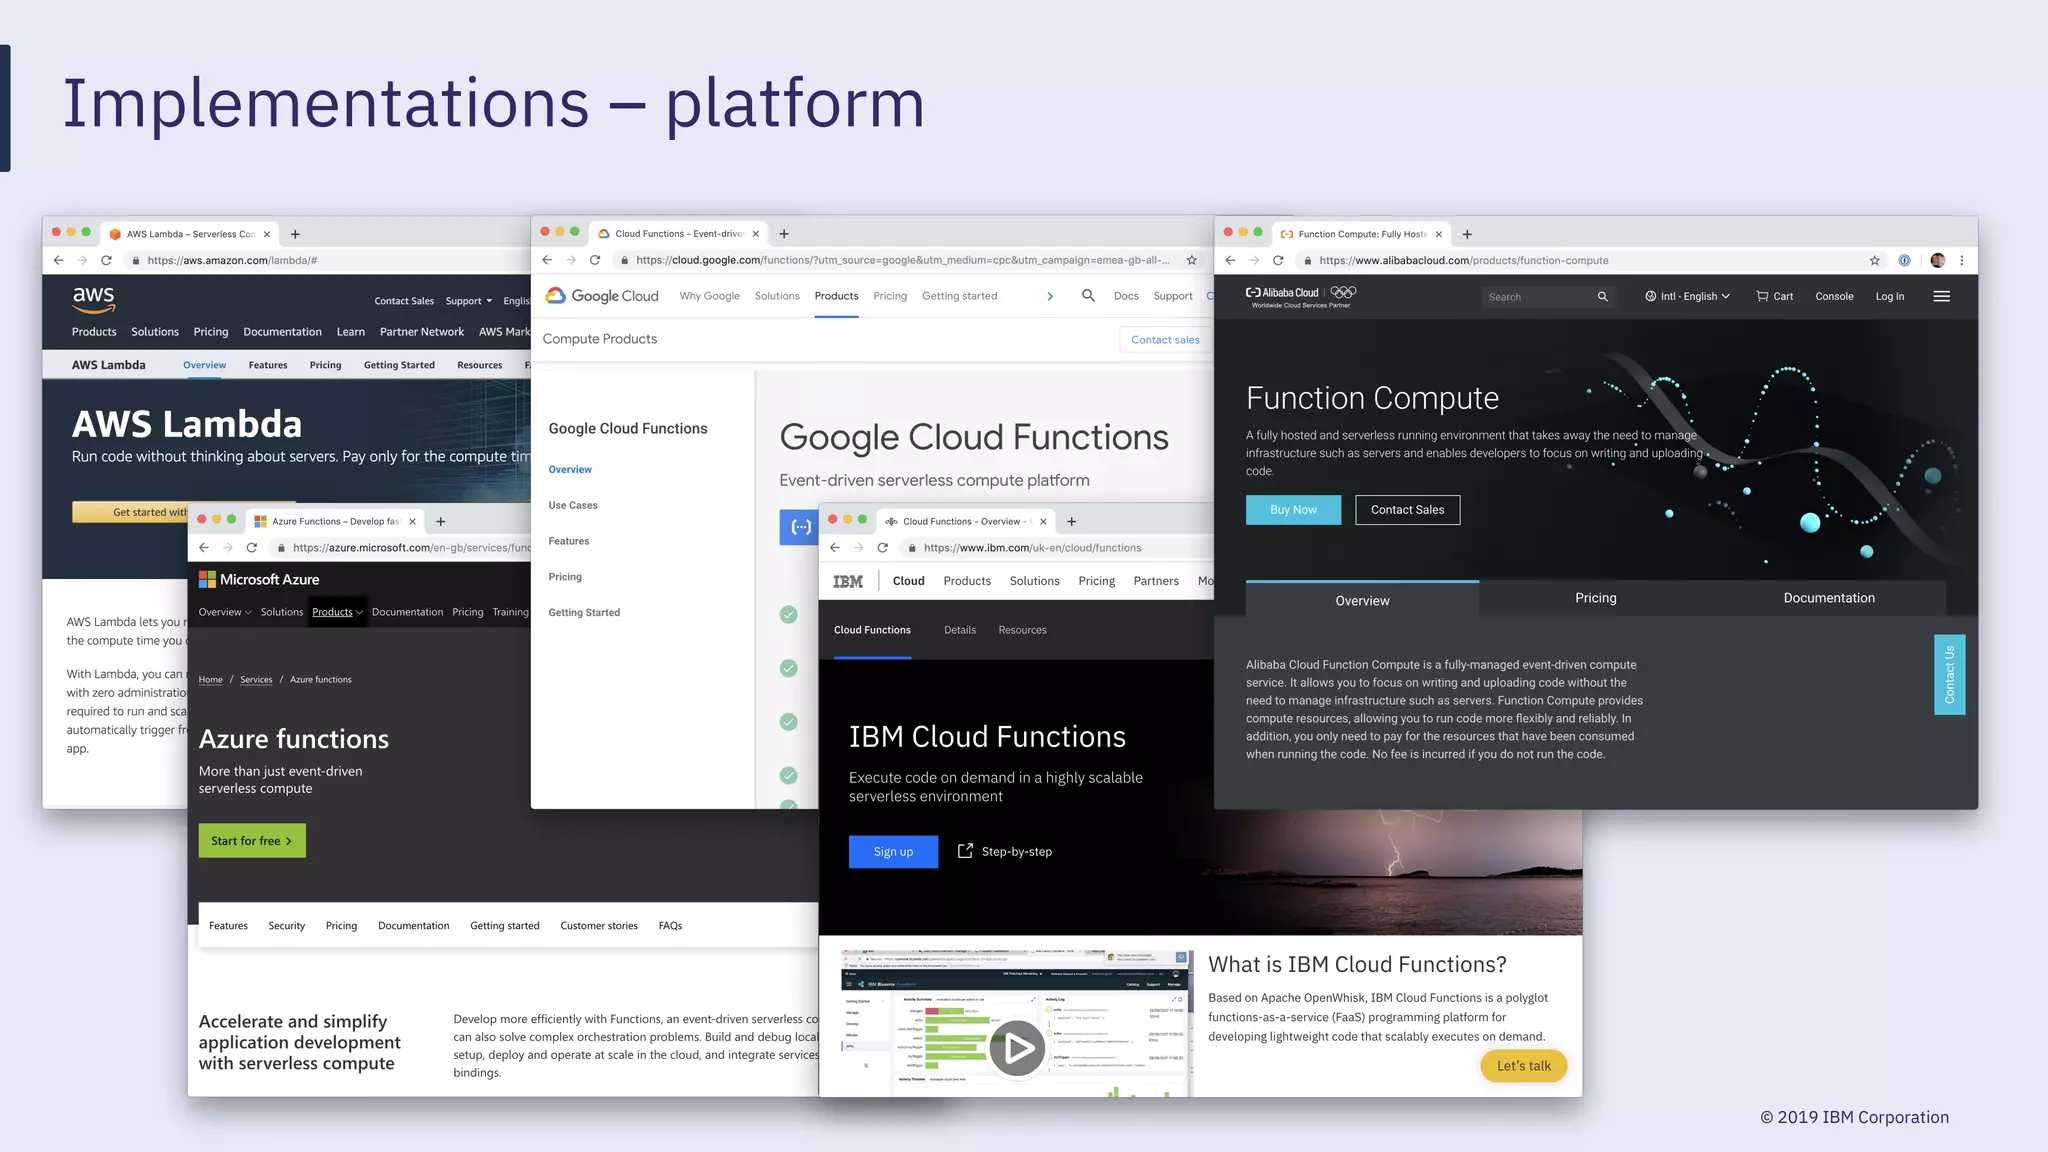Open Azure Documentation menu item

click(x=407, y=612)
